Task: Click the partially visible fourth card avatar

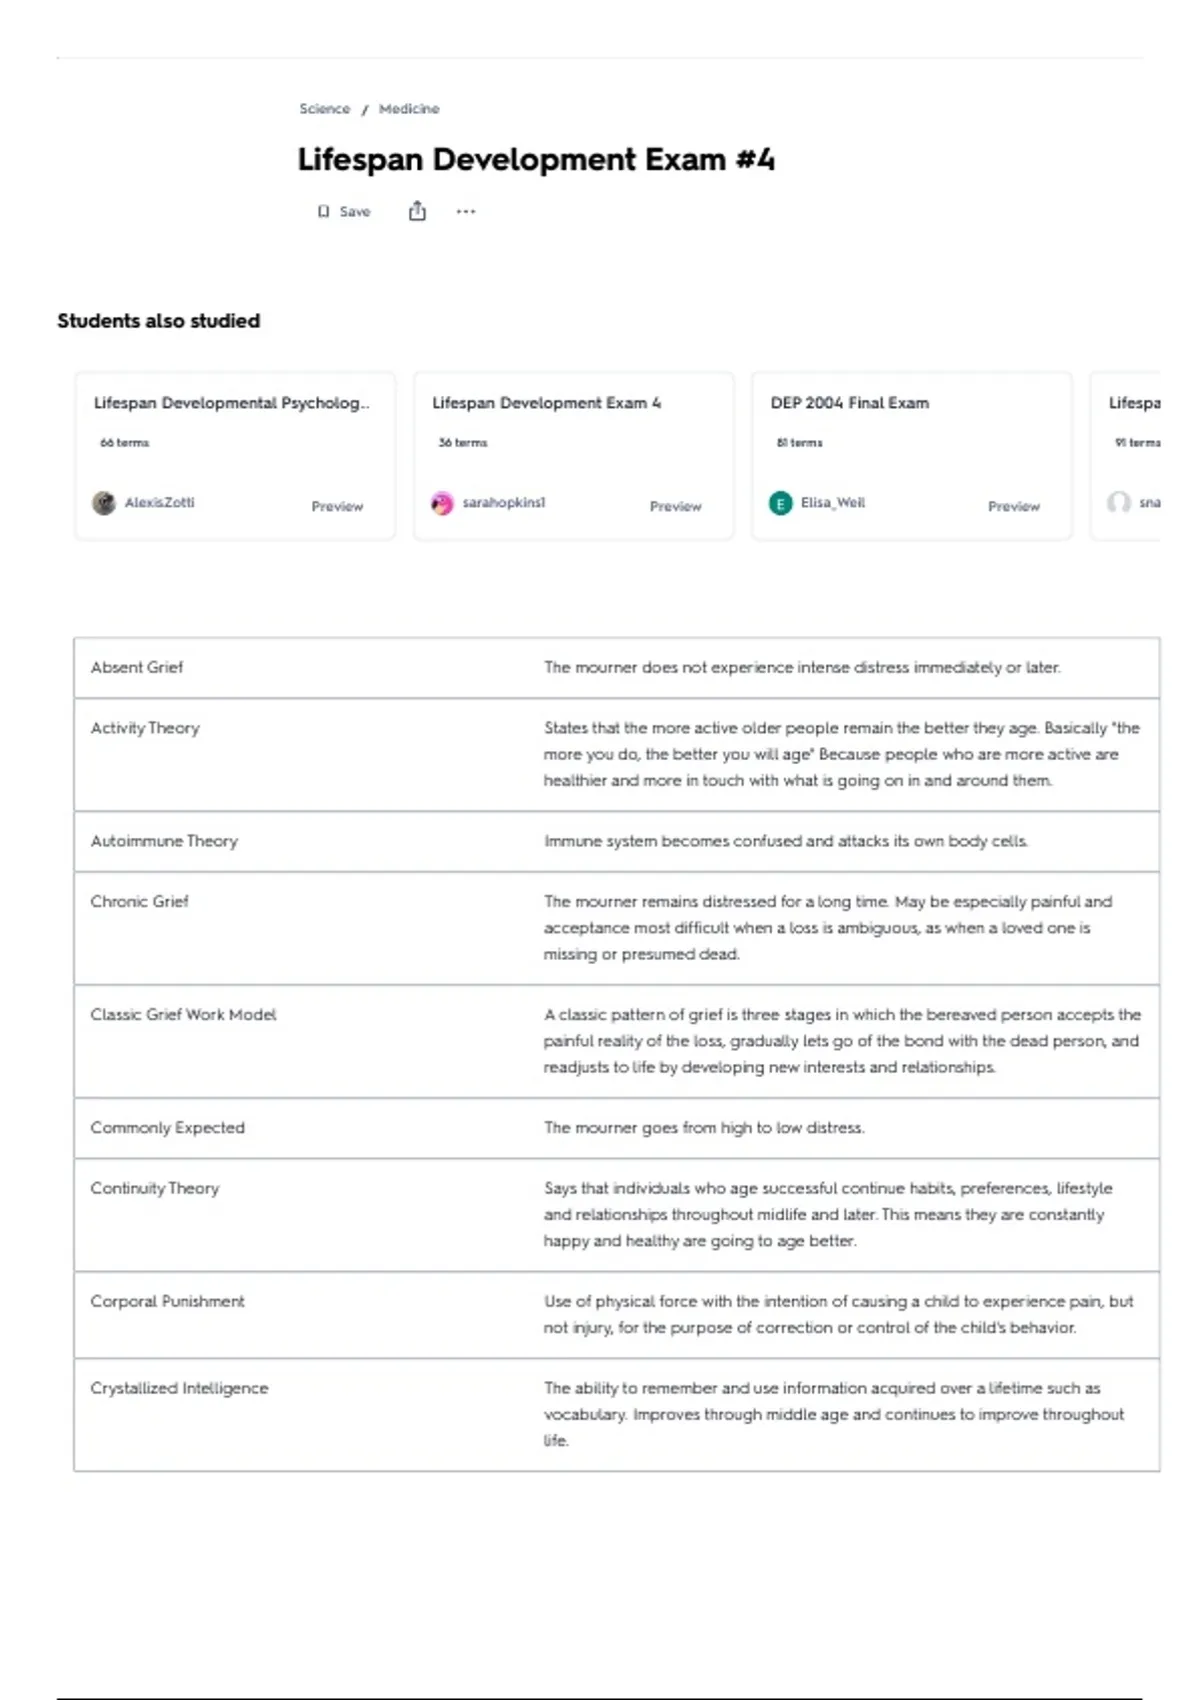Action: pos(1119,502)
